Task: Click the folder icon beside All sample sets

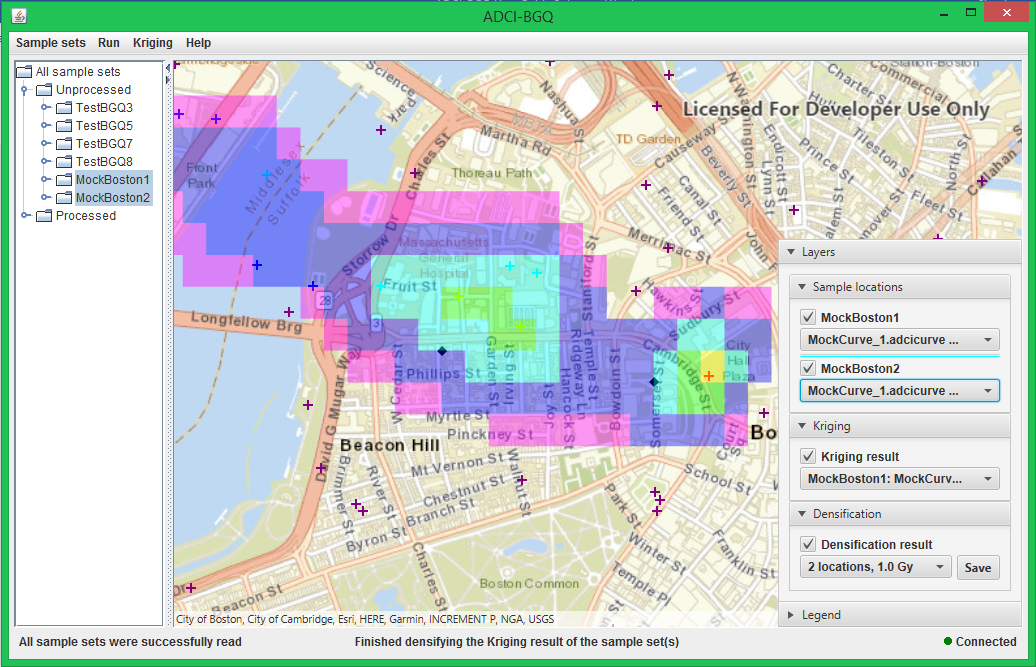Action: pos(24,71)
